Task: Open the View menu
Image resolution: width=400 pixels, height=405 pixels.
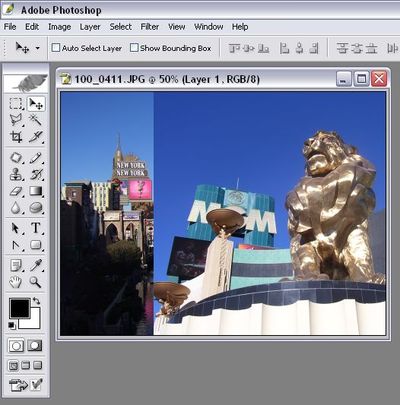Action: (x=176, y=27)
